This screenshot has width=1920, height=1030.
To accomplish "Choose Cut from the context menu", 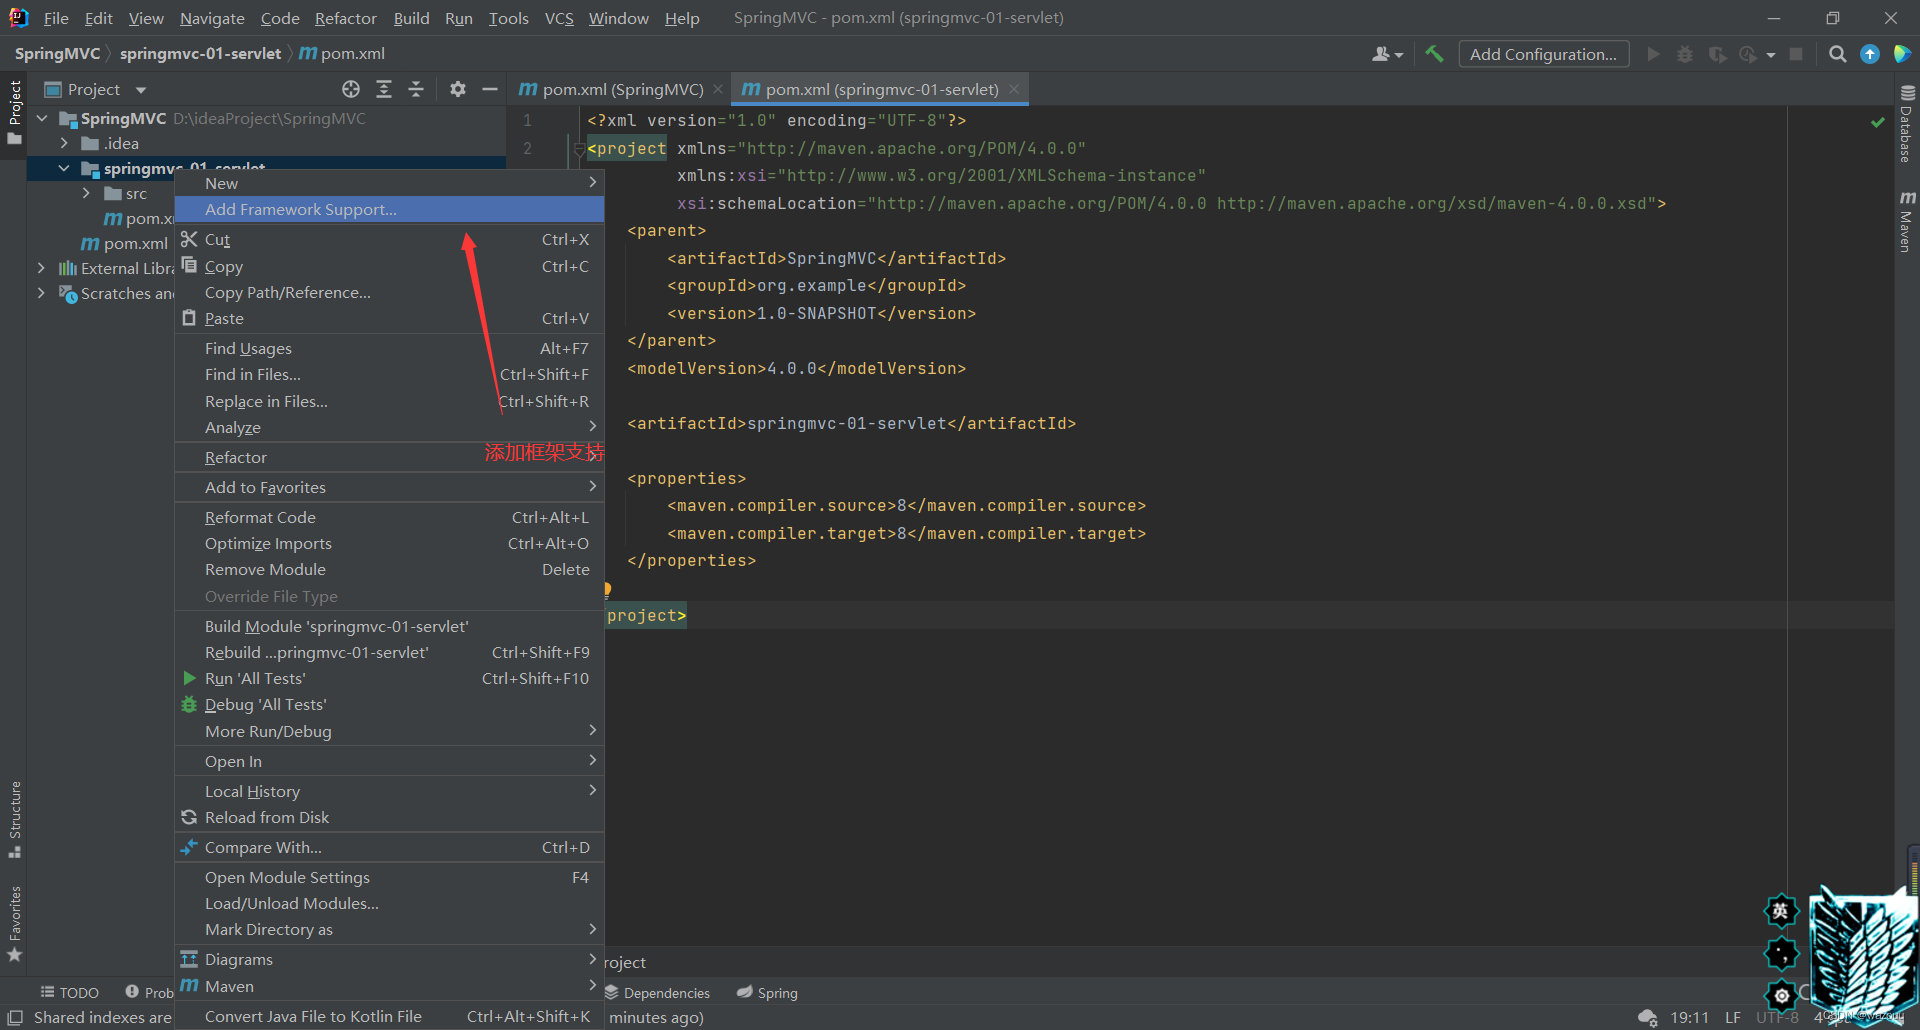I will click(x=390, y=239).
